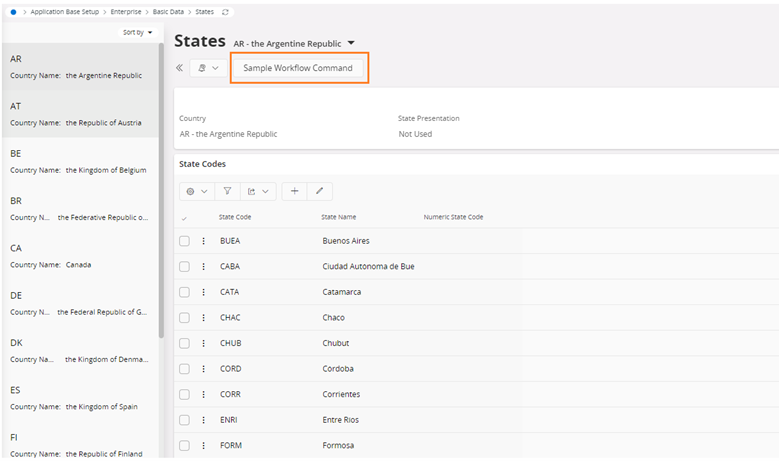Check the box next to FORM state code
This screenshot has width=779, height=461.
184,446
